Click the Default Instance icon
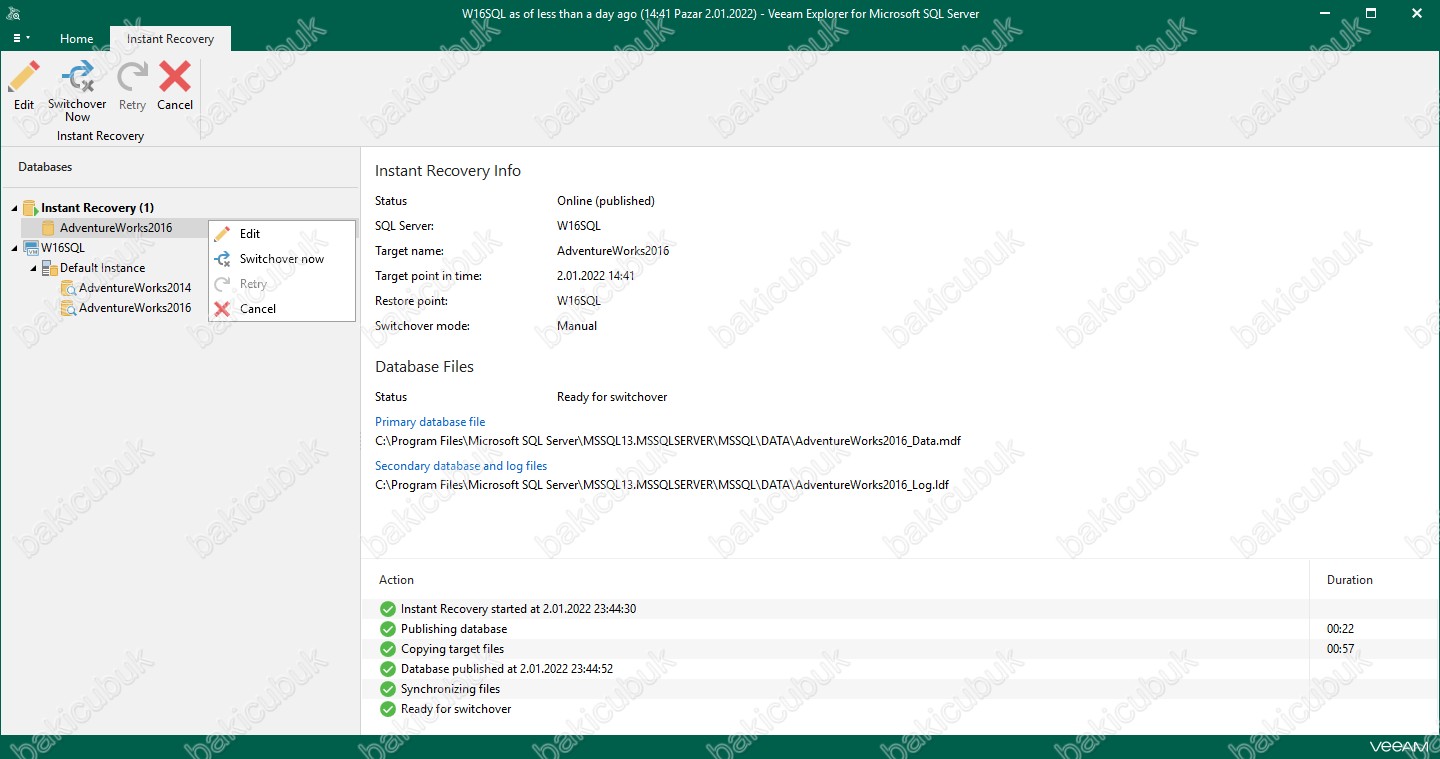Image resolution: width=1440 pixels, height=759 pixels. pos(49,268)
